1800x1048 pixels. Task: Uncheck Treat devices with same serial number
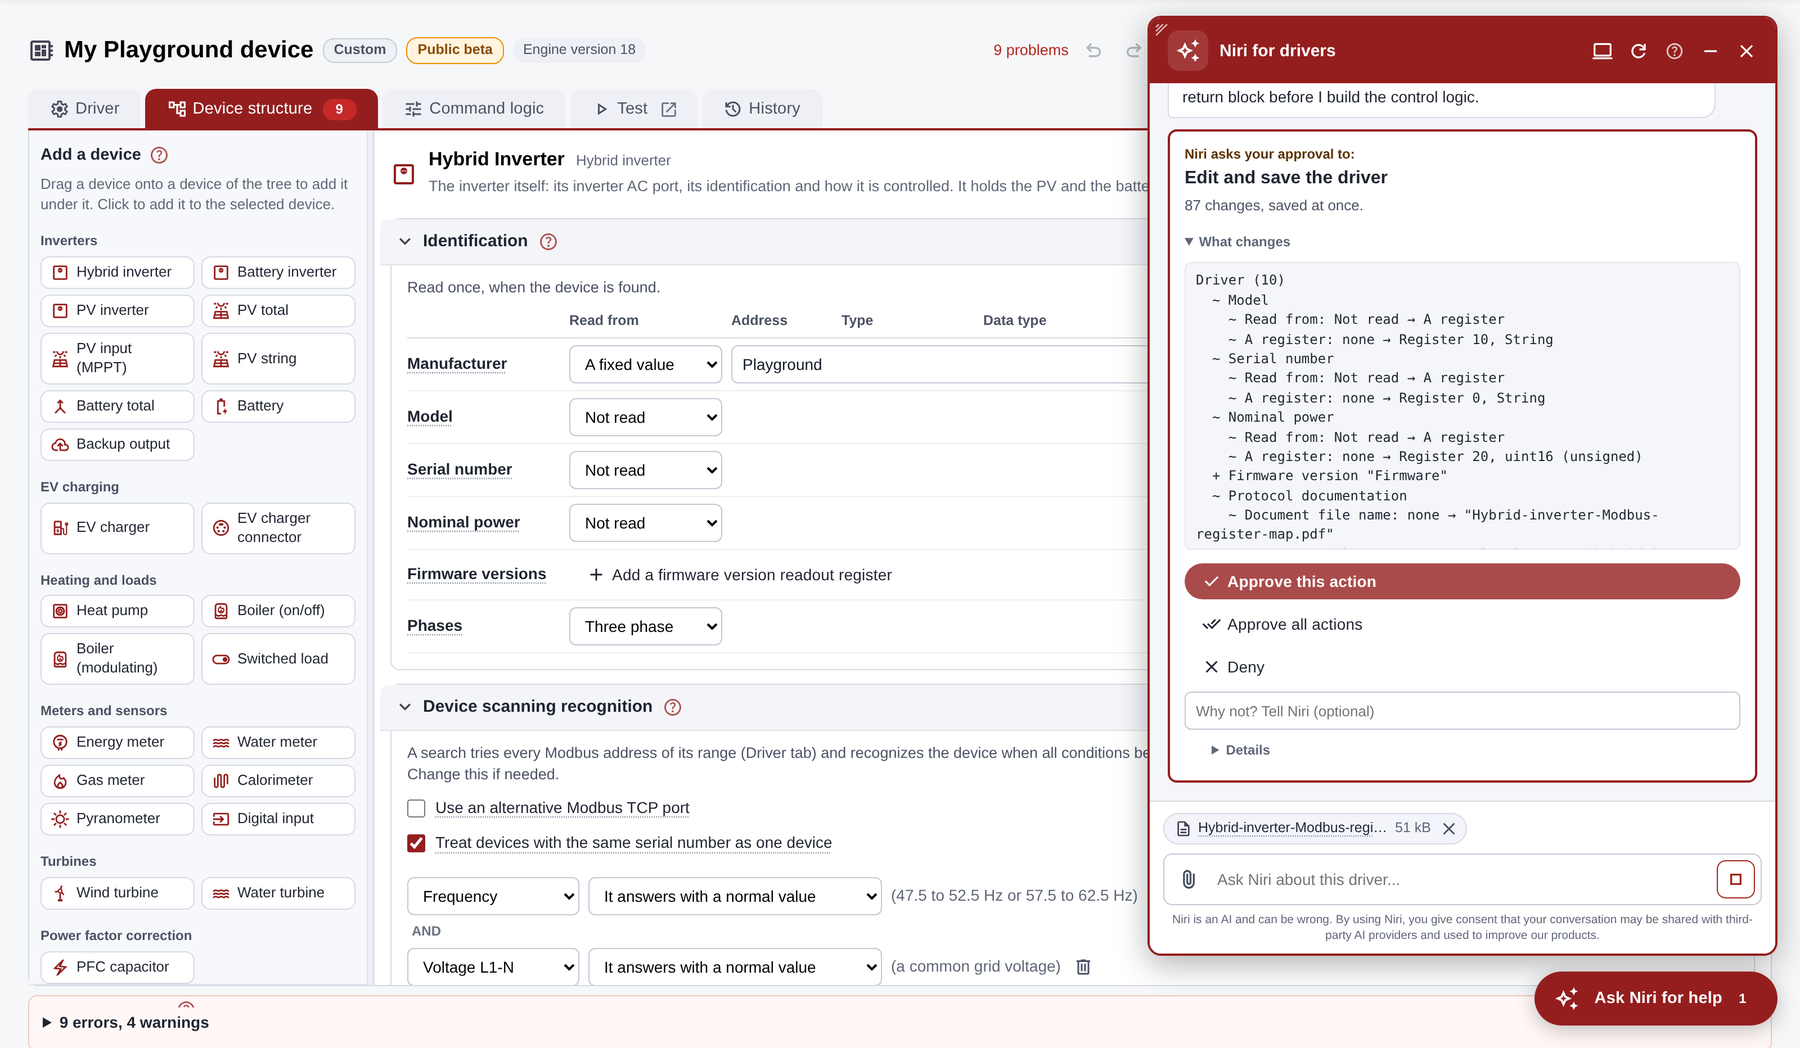pyautogui.click(x=416, y=843)
